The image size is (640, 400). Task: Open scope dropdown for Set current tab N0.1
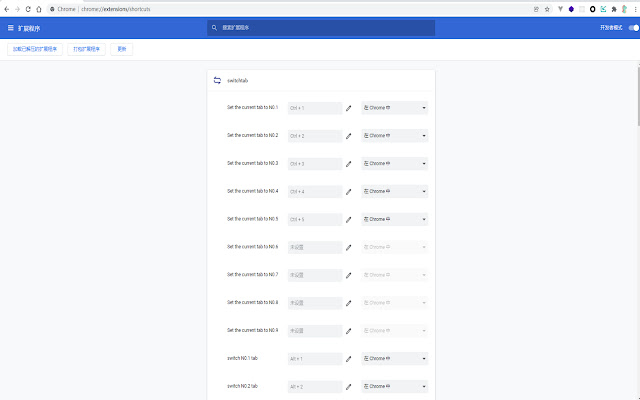(394, 108)
